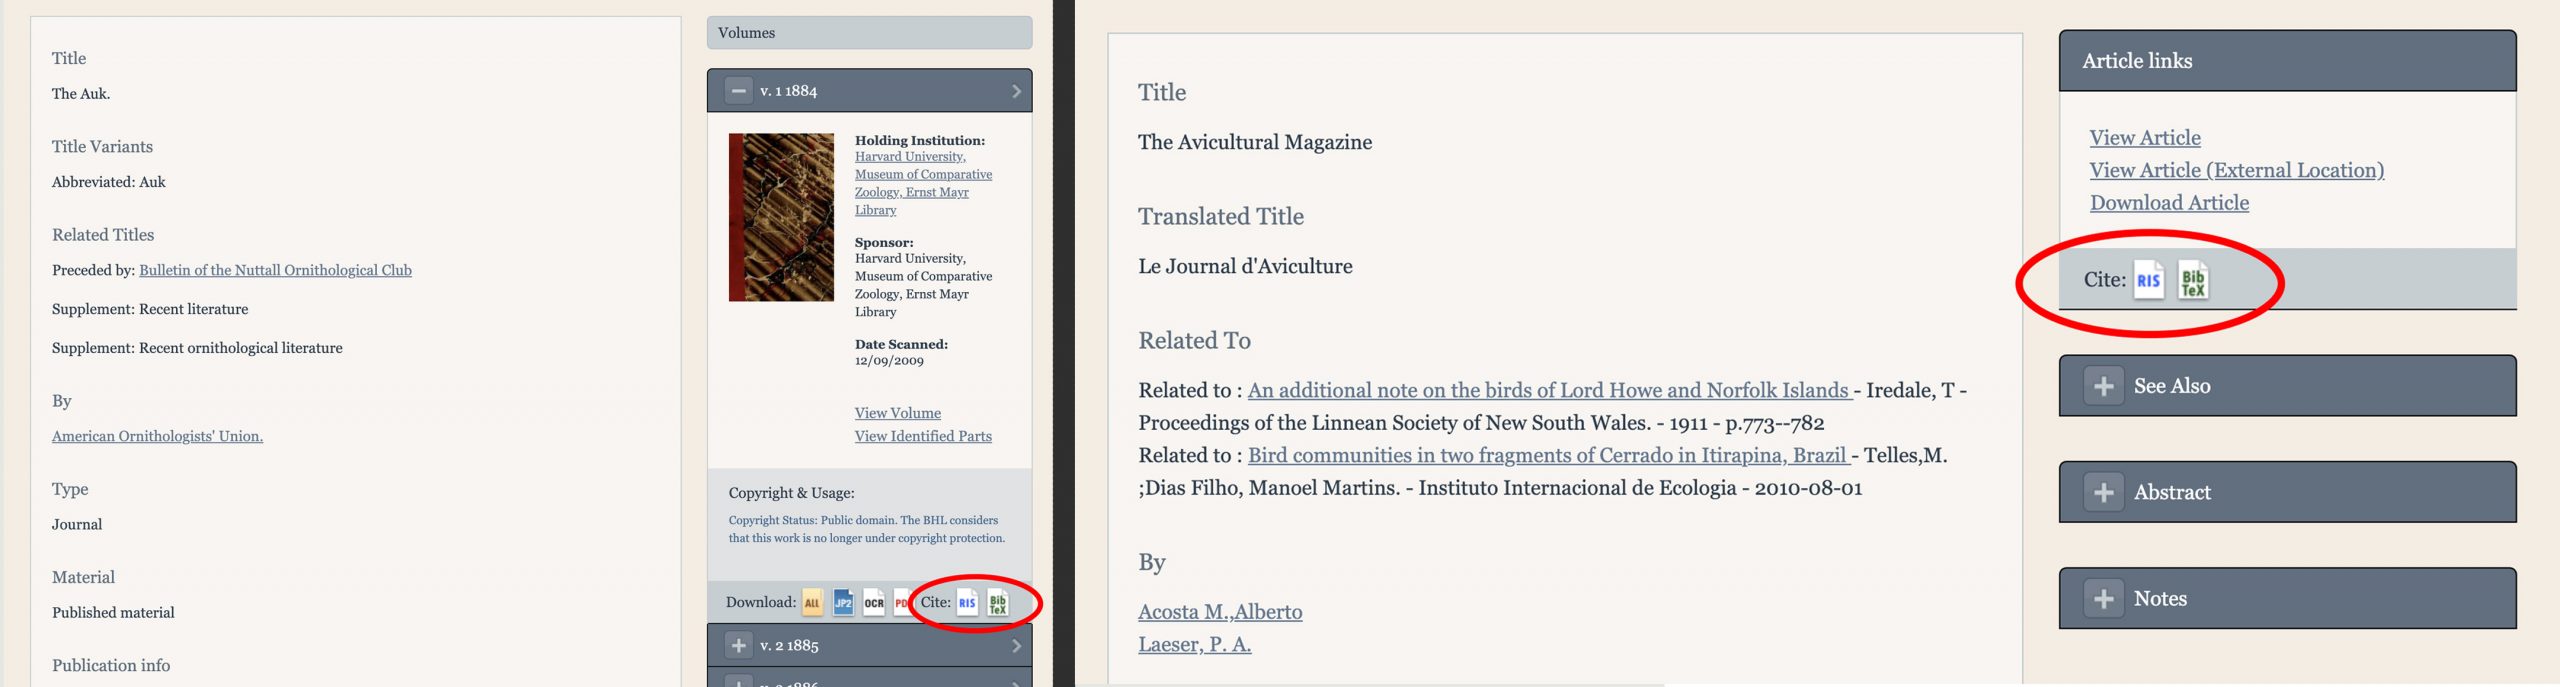Visit the Harvard University holding institution link
The image size is (2560, 687).
point(923,183)
